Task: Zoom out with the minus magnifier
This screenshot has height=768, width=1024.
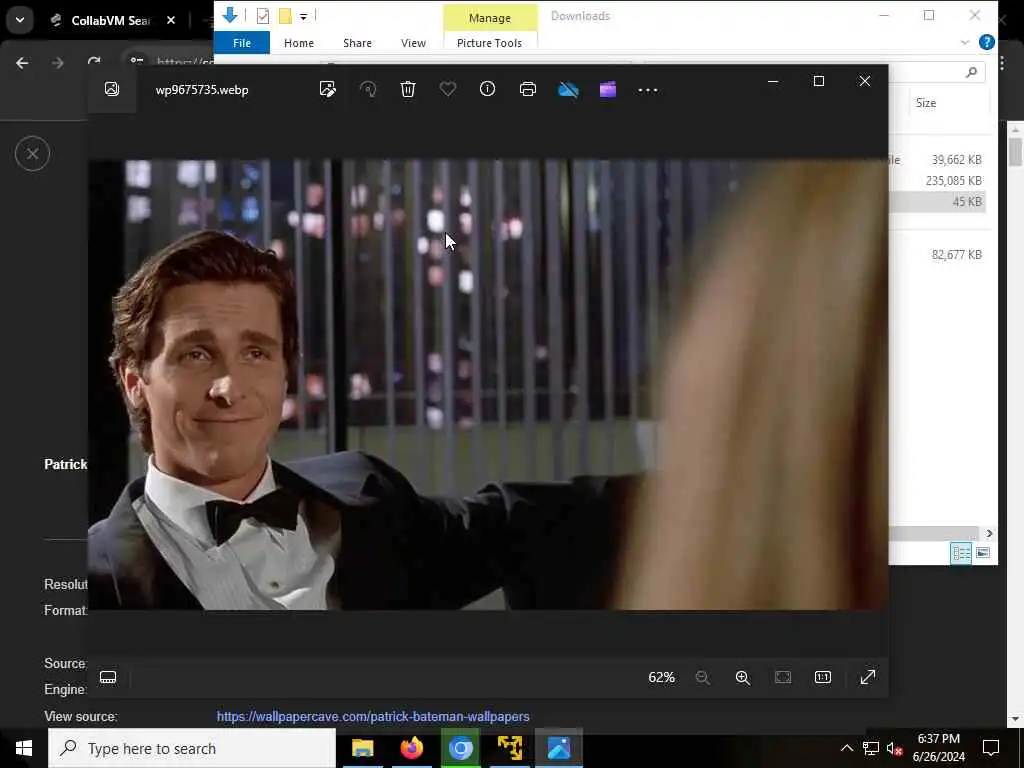Action: [x=703, y=677]
